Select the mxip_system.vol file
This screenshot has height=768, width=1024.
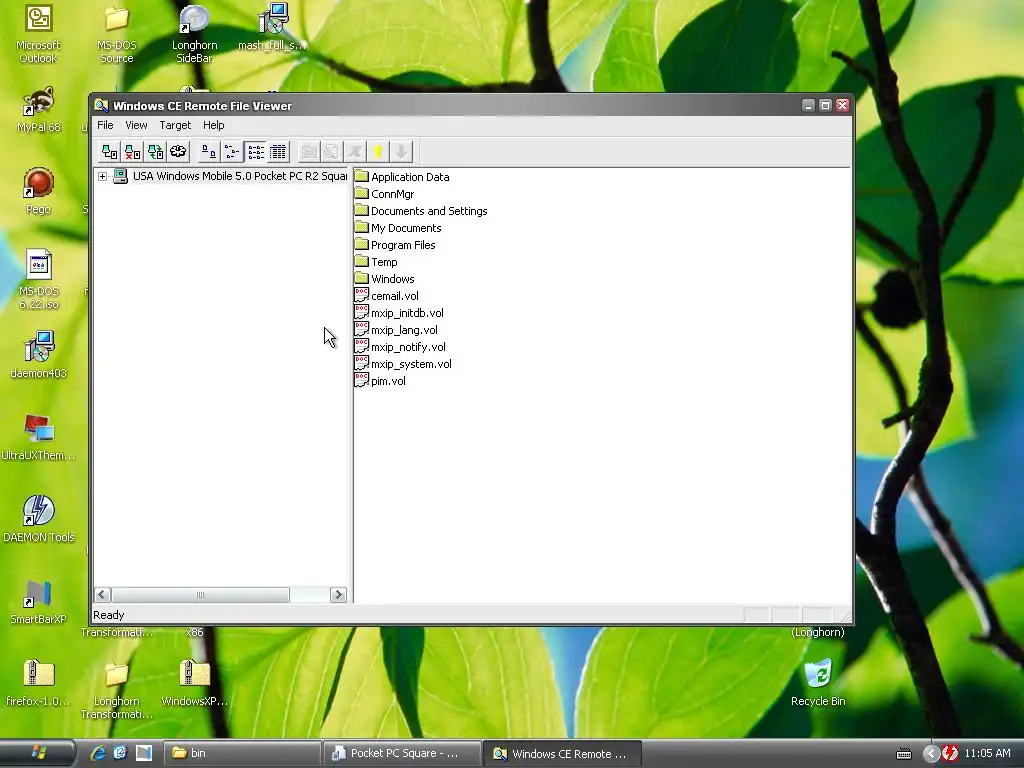coord(404,363)
